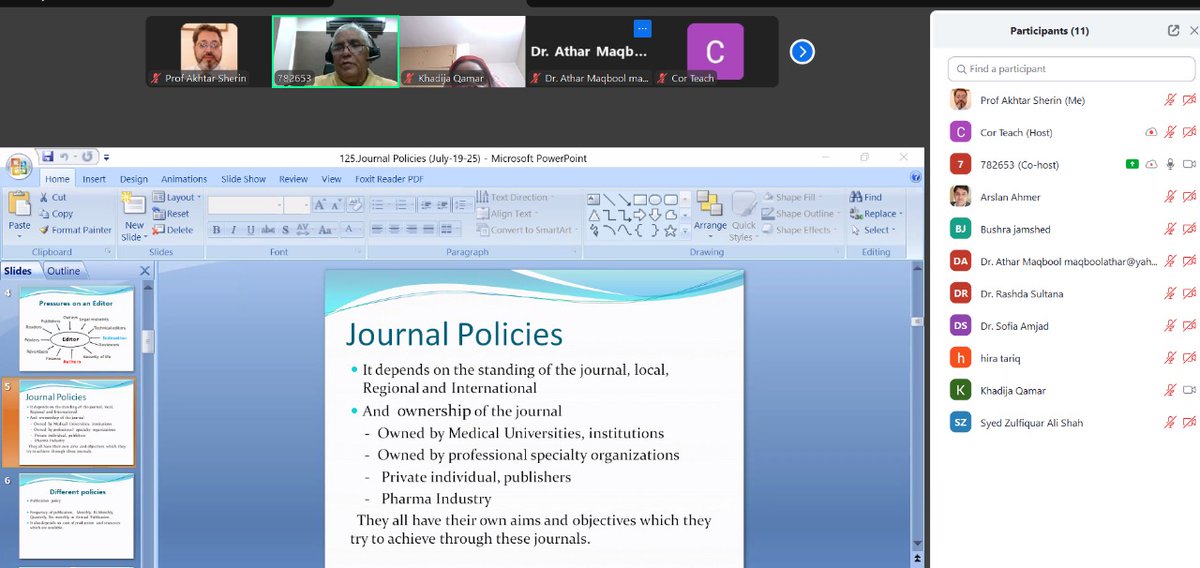The height and width of the screenshot is (568, 1200).
Task: Click Text Direction button
Action: coord(515,198)
